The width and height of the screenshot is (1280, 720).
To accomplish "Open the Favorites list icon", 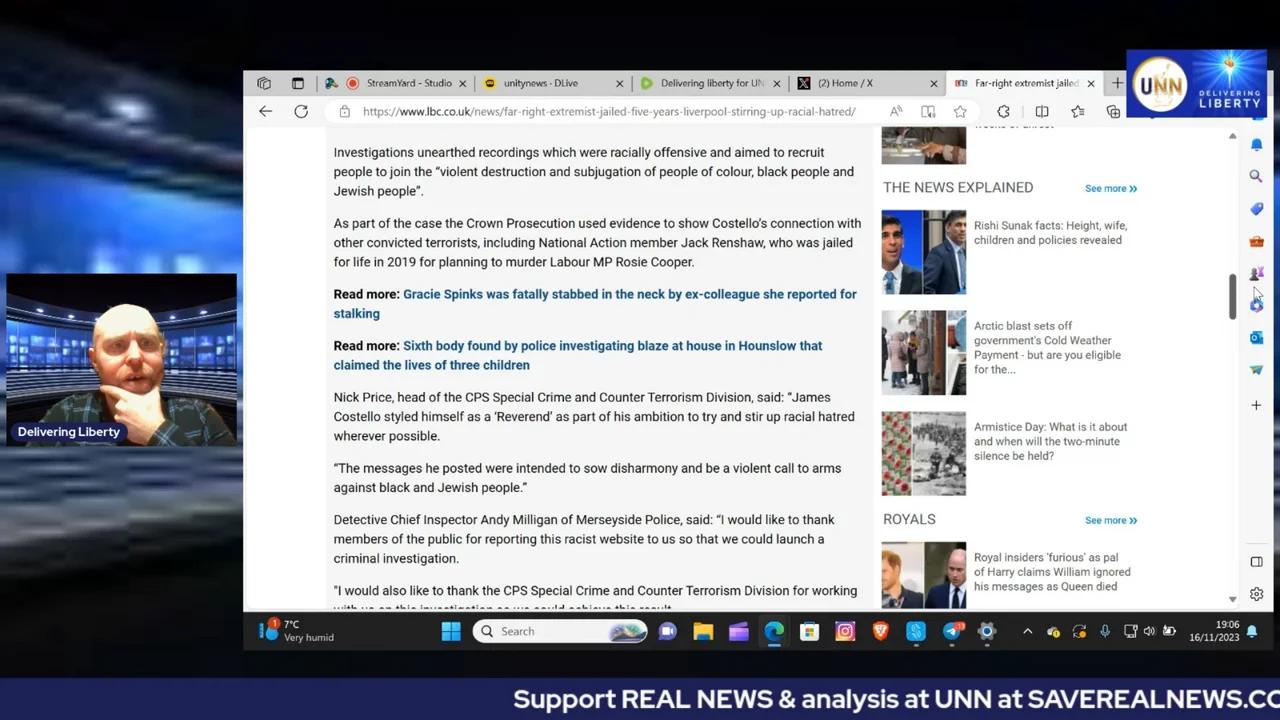I will coord(1077,111).
